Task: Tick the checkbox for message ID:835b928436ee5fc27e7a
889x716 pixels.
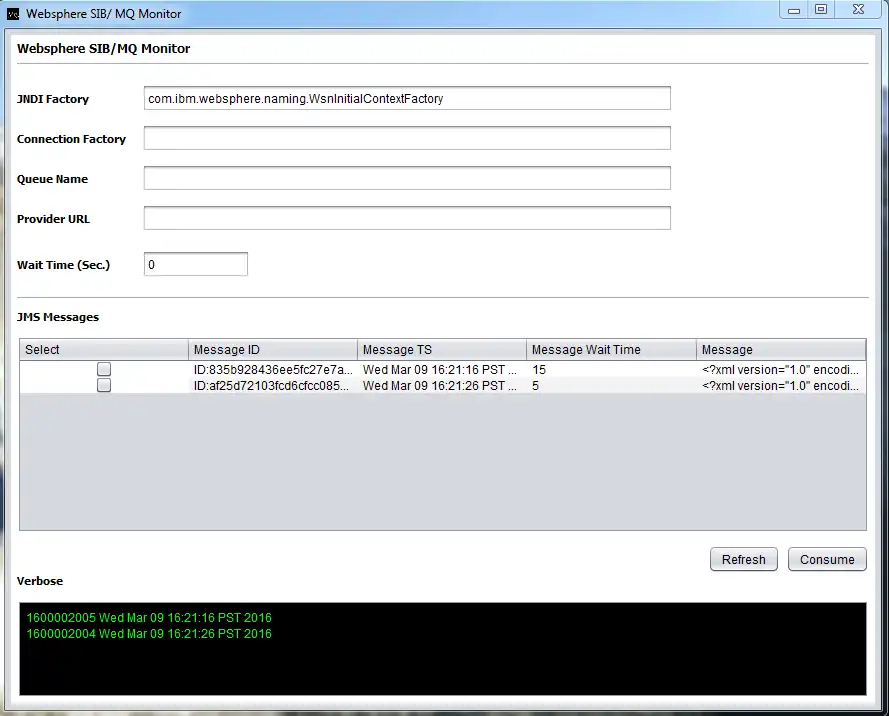Action: point(104,370)
